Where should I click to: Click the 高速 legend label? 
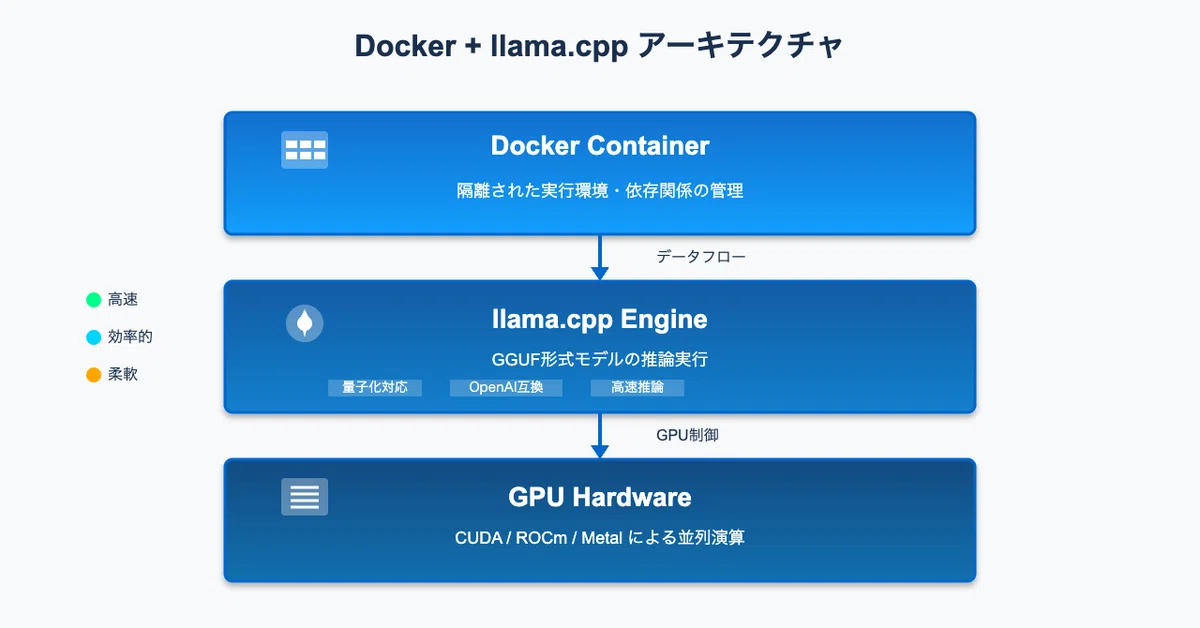coord(123,299)
